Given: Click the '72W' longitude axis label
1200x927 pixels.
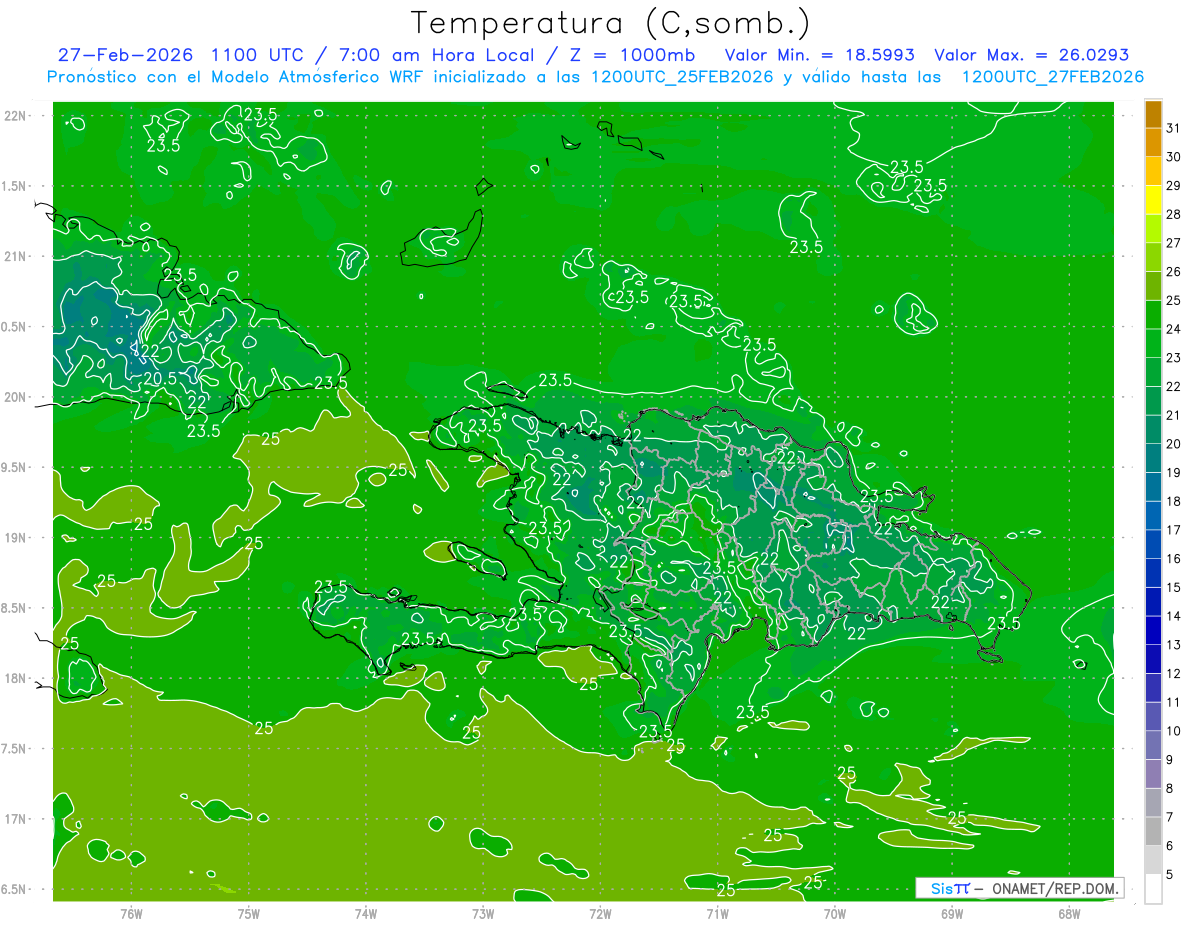Looking at the screenshot, I should (600, 914).
